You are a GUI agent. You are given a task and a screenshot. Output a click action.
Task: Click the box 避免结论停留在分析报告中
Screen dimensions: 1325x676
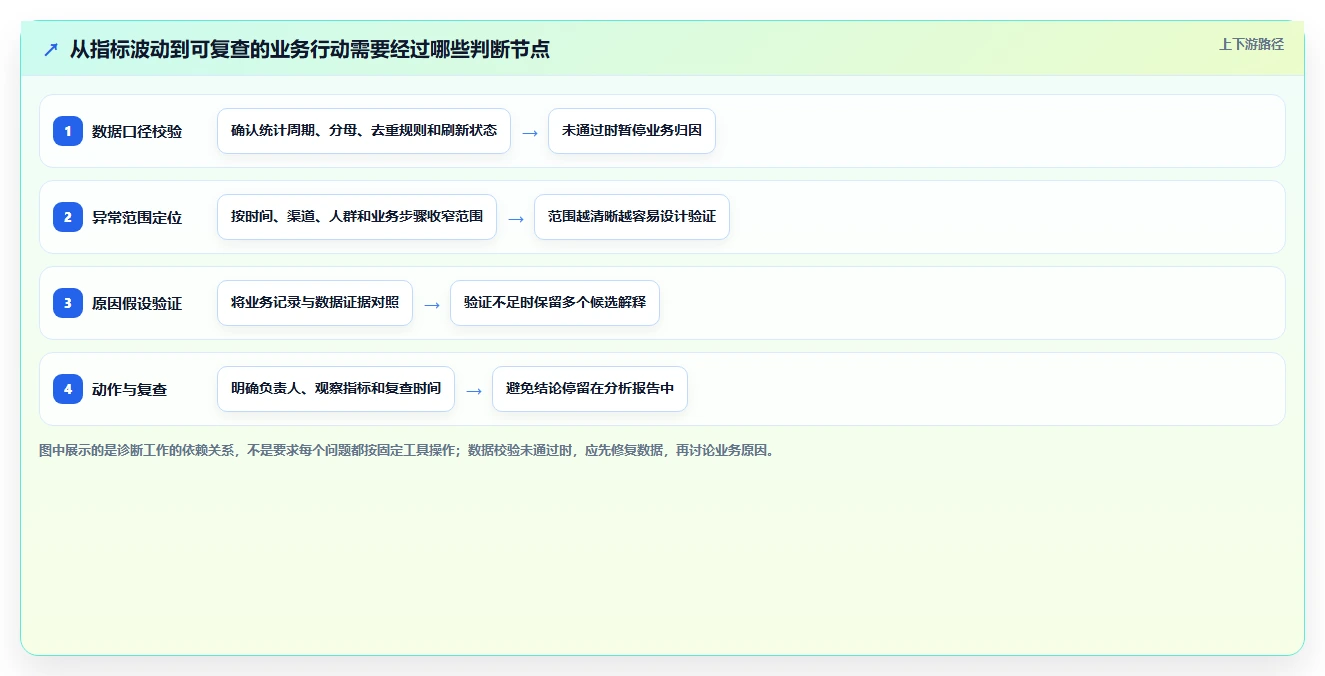590,389
